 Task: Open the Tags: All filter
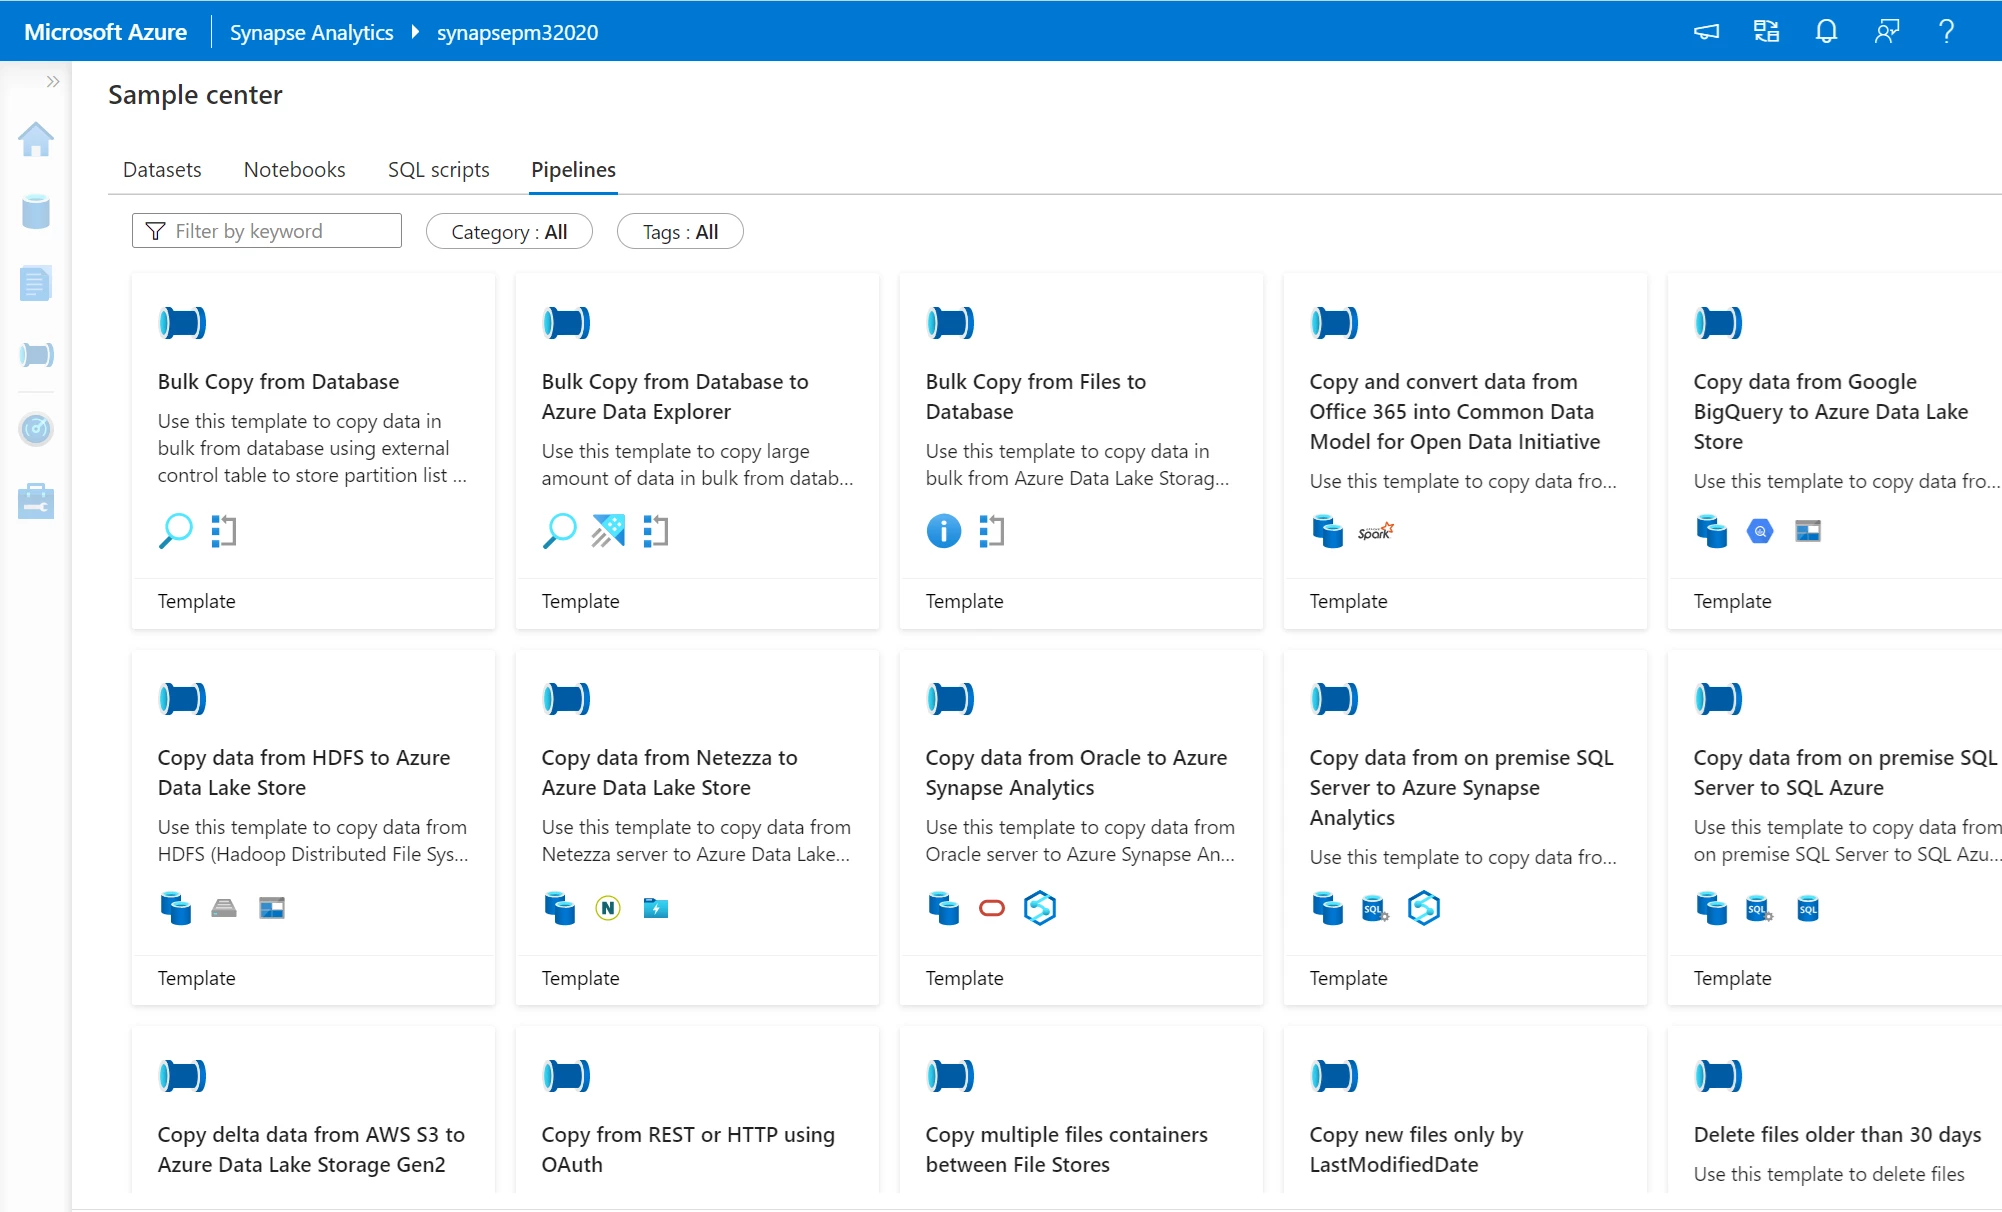coord(680,231)
